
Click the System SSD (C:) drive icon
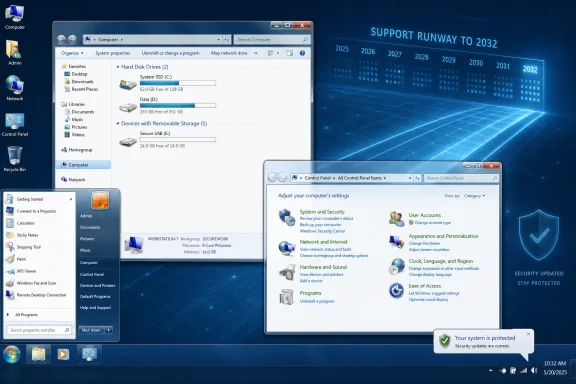128,84
